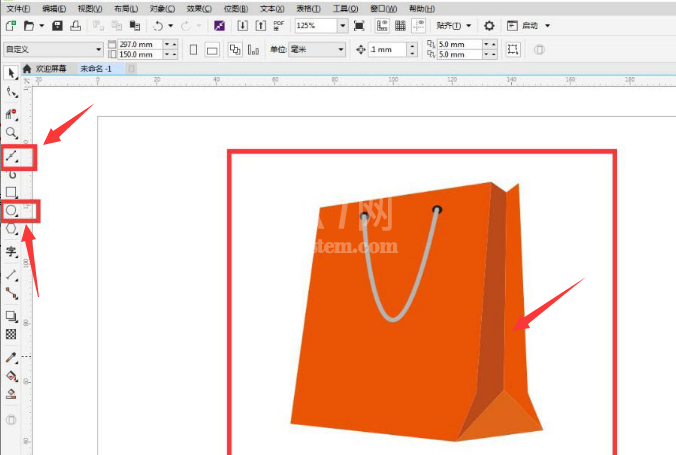This screenshot has width=676, height=455.
Task: Click the 贴齐(T) snap button
Action: point(453,26)
